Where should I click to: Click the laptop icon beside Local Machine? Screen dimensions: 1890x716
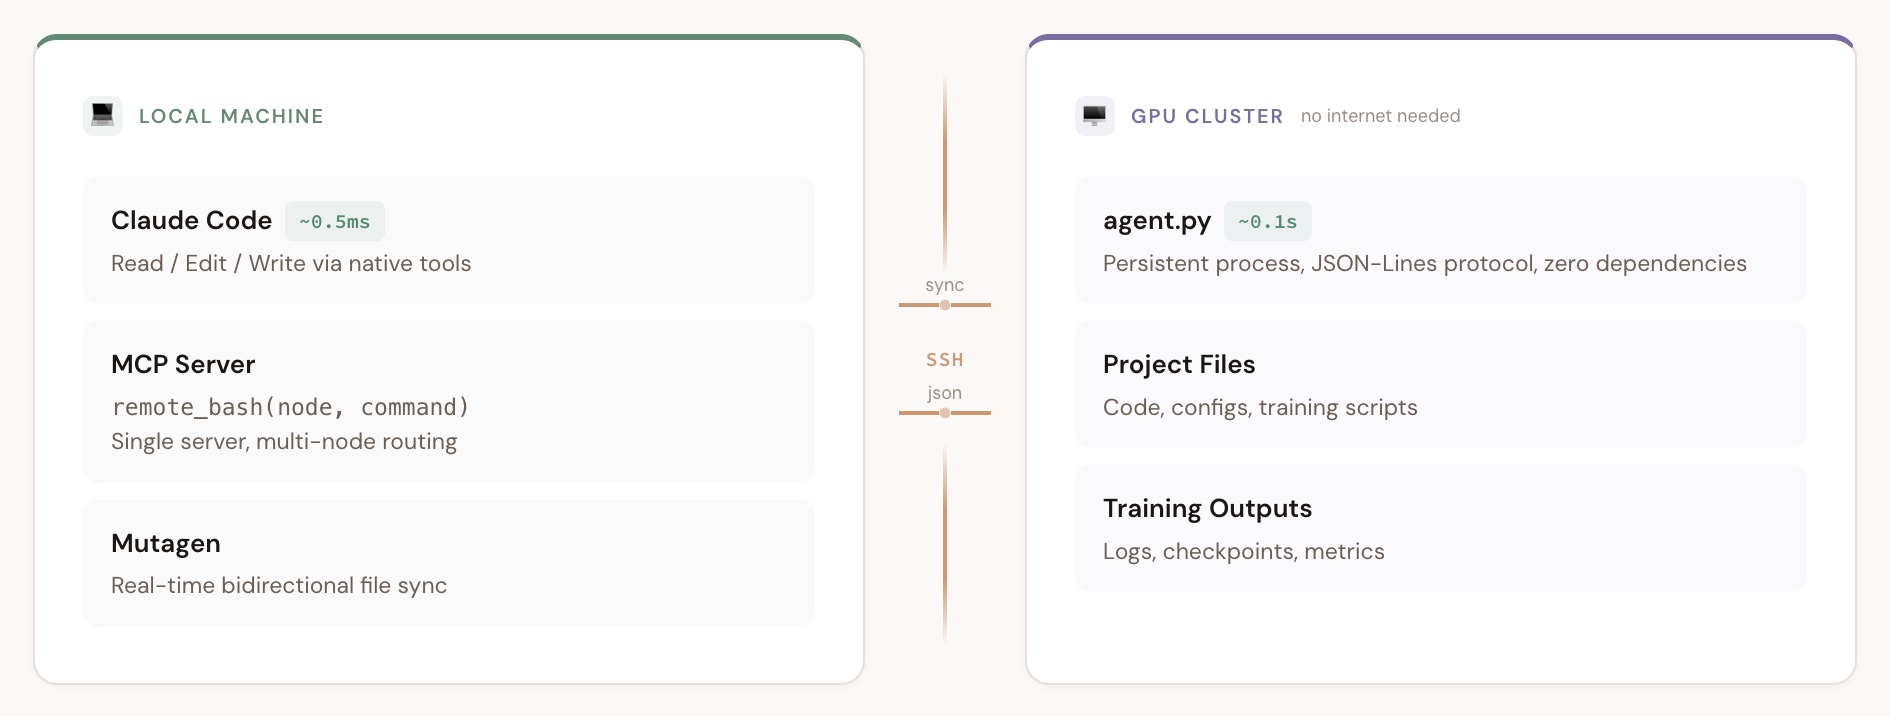(x=103, y=116)
